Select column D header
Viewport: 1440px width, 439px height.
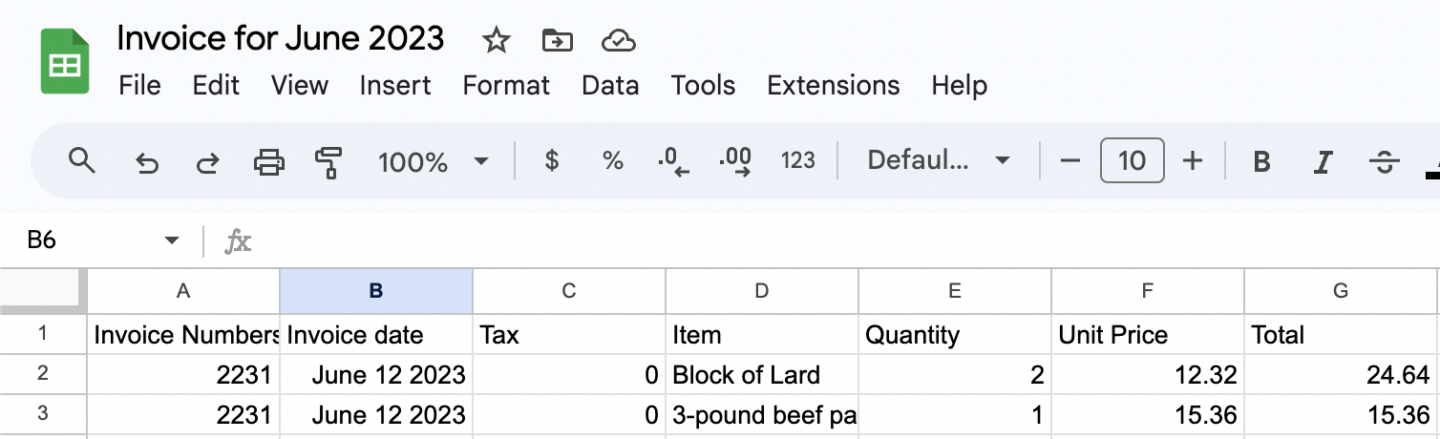[x=762, y=291]
